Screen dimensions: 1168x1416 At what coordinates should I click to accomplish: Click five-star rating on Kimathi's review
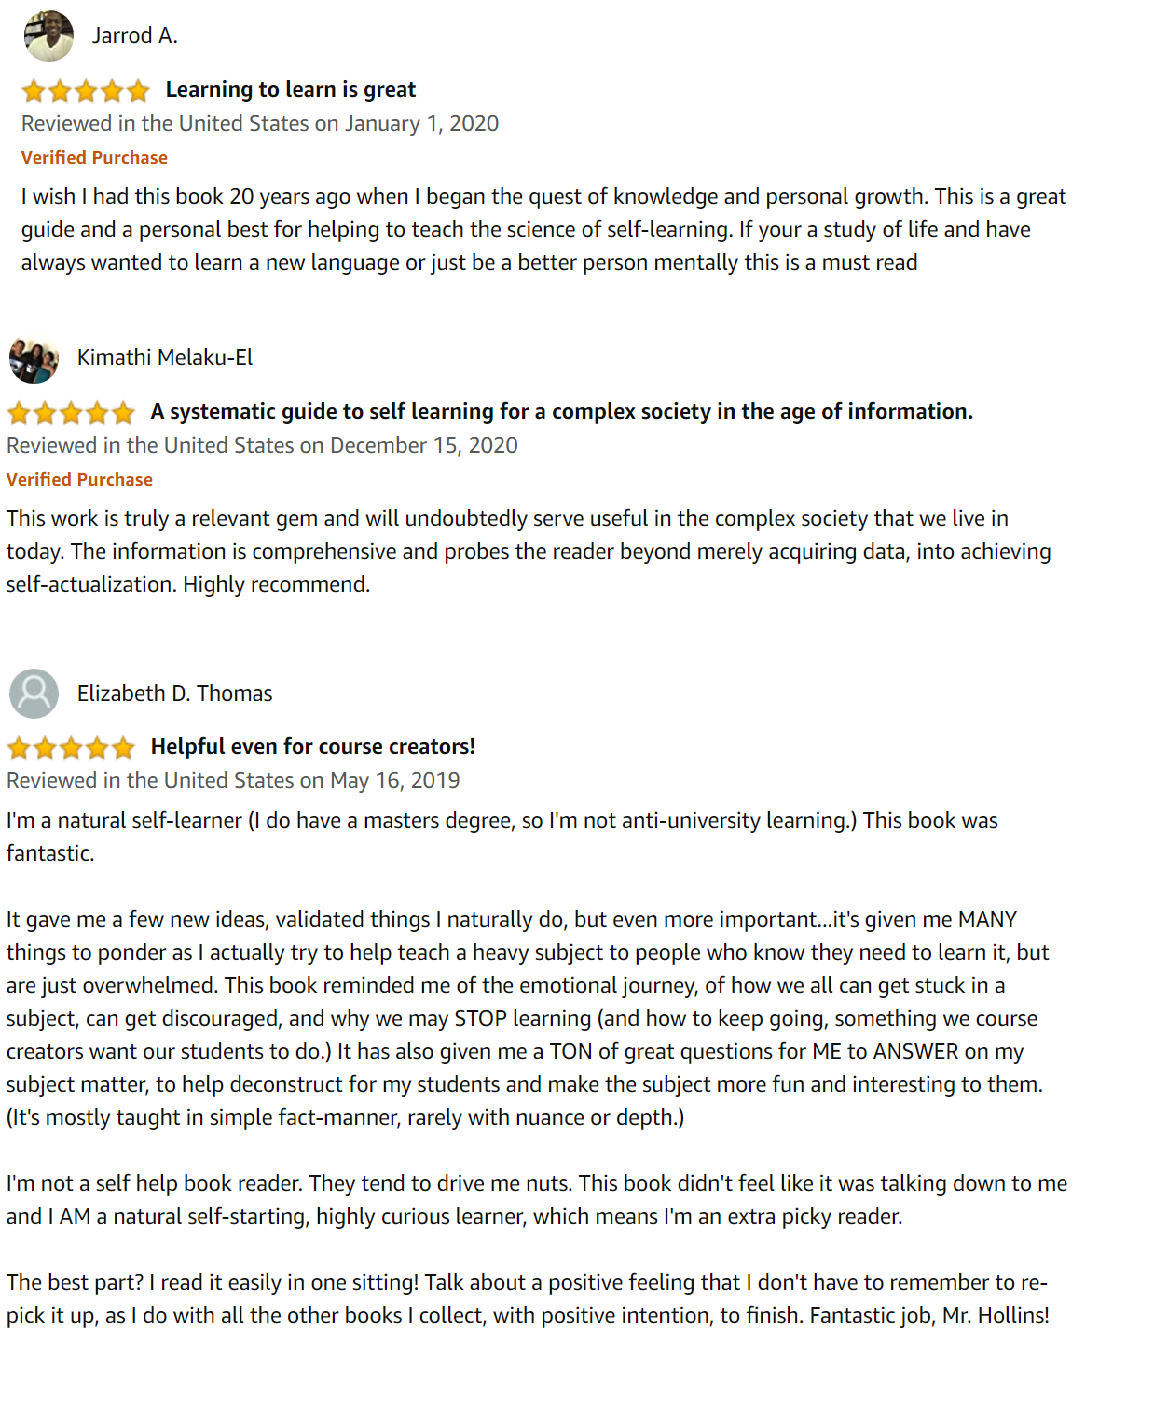click(x=70, y=413)
